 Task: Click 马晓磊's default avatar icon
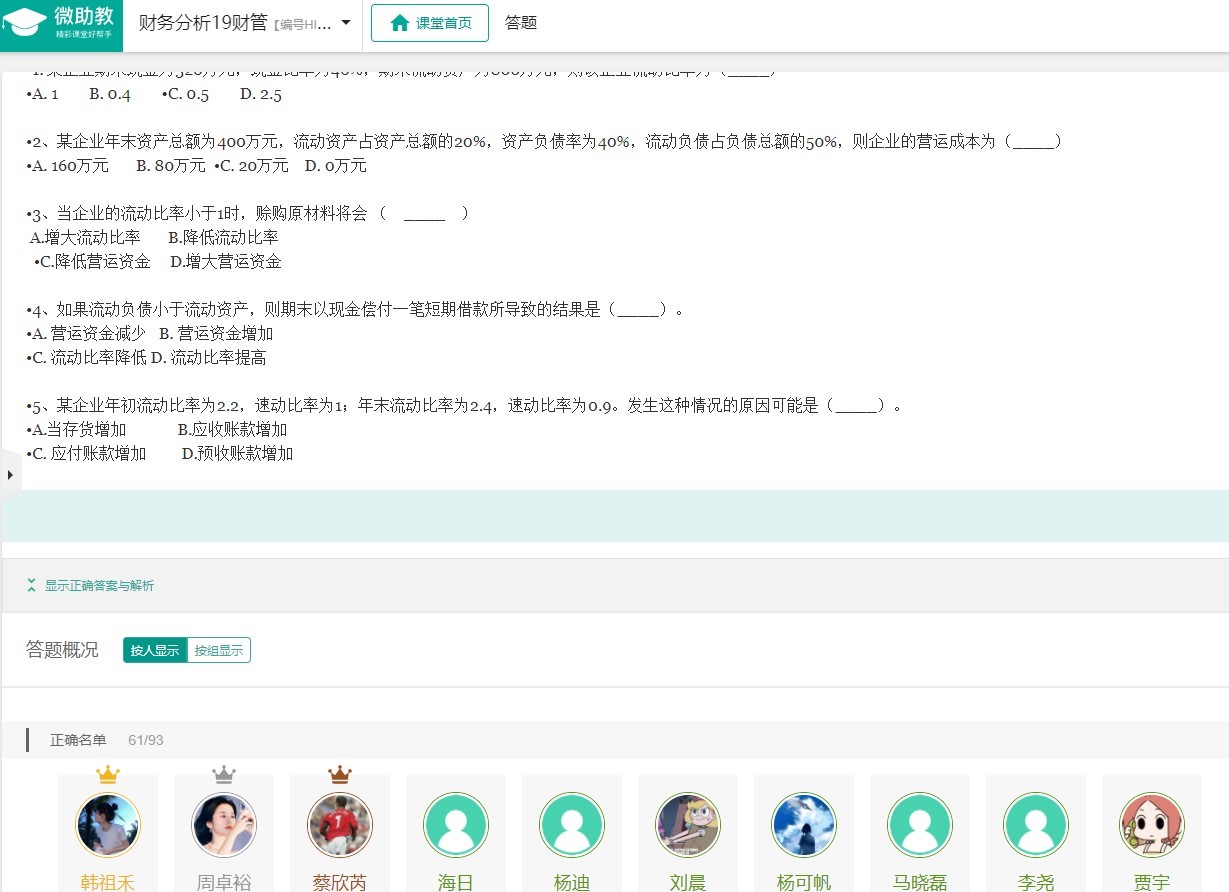[920, 825]
